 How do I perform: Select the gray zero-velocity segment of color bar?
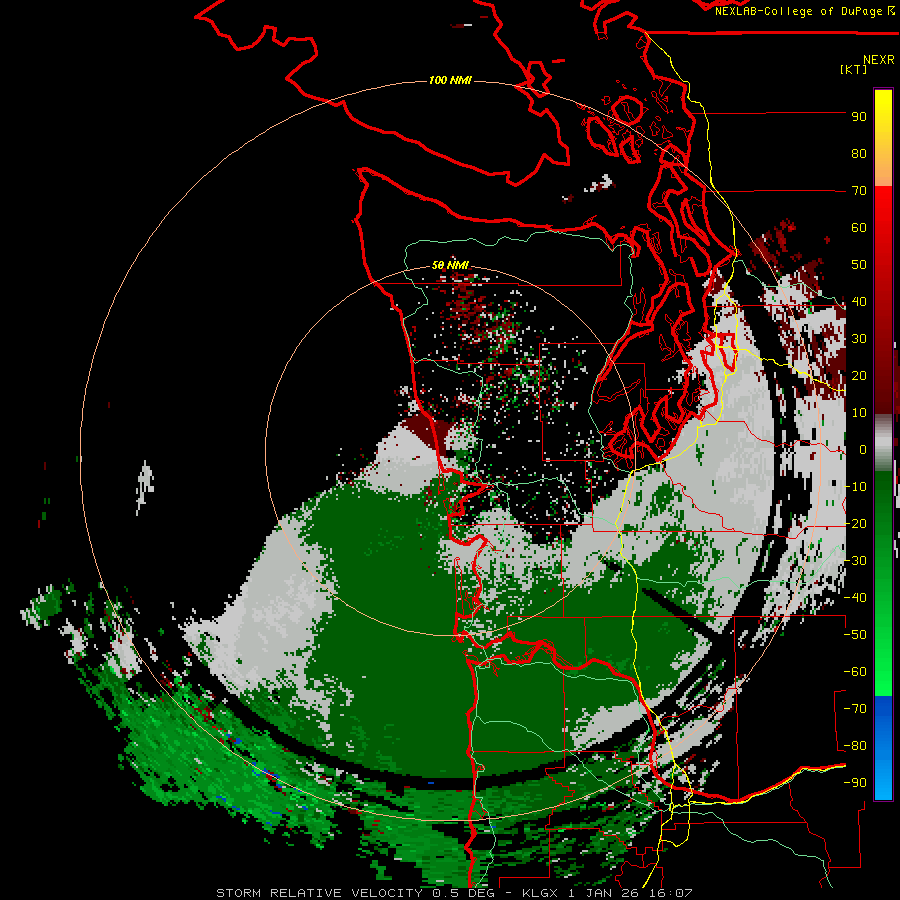[x=883, y=443]
